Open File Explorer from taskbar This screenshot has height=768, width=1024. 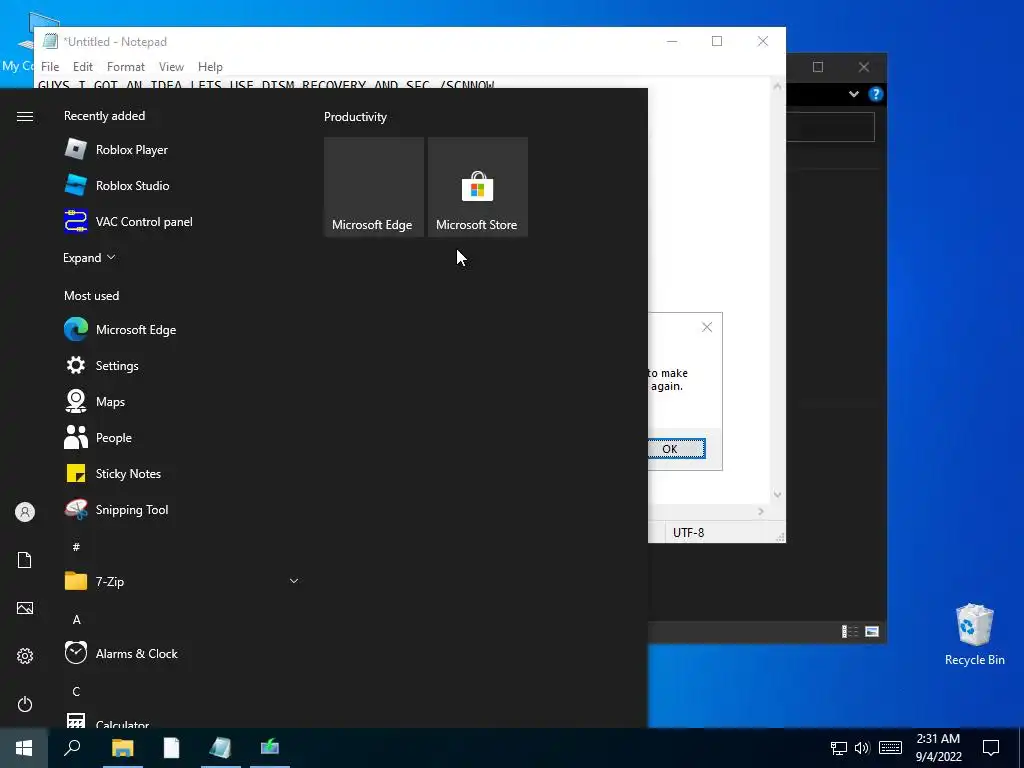click(x=122, y=748)
